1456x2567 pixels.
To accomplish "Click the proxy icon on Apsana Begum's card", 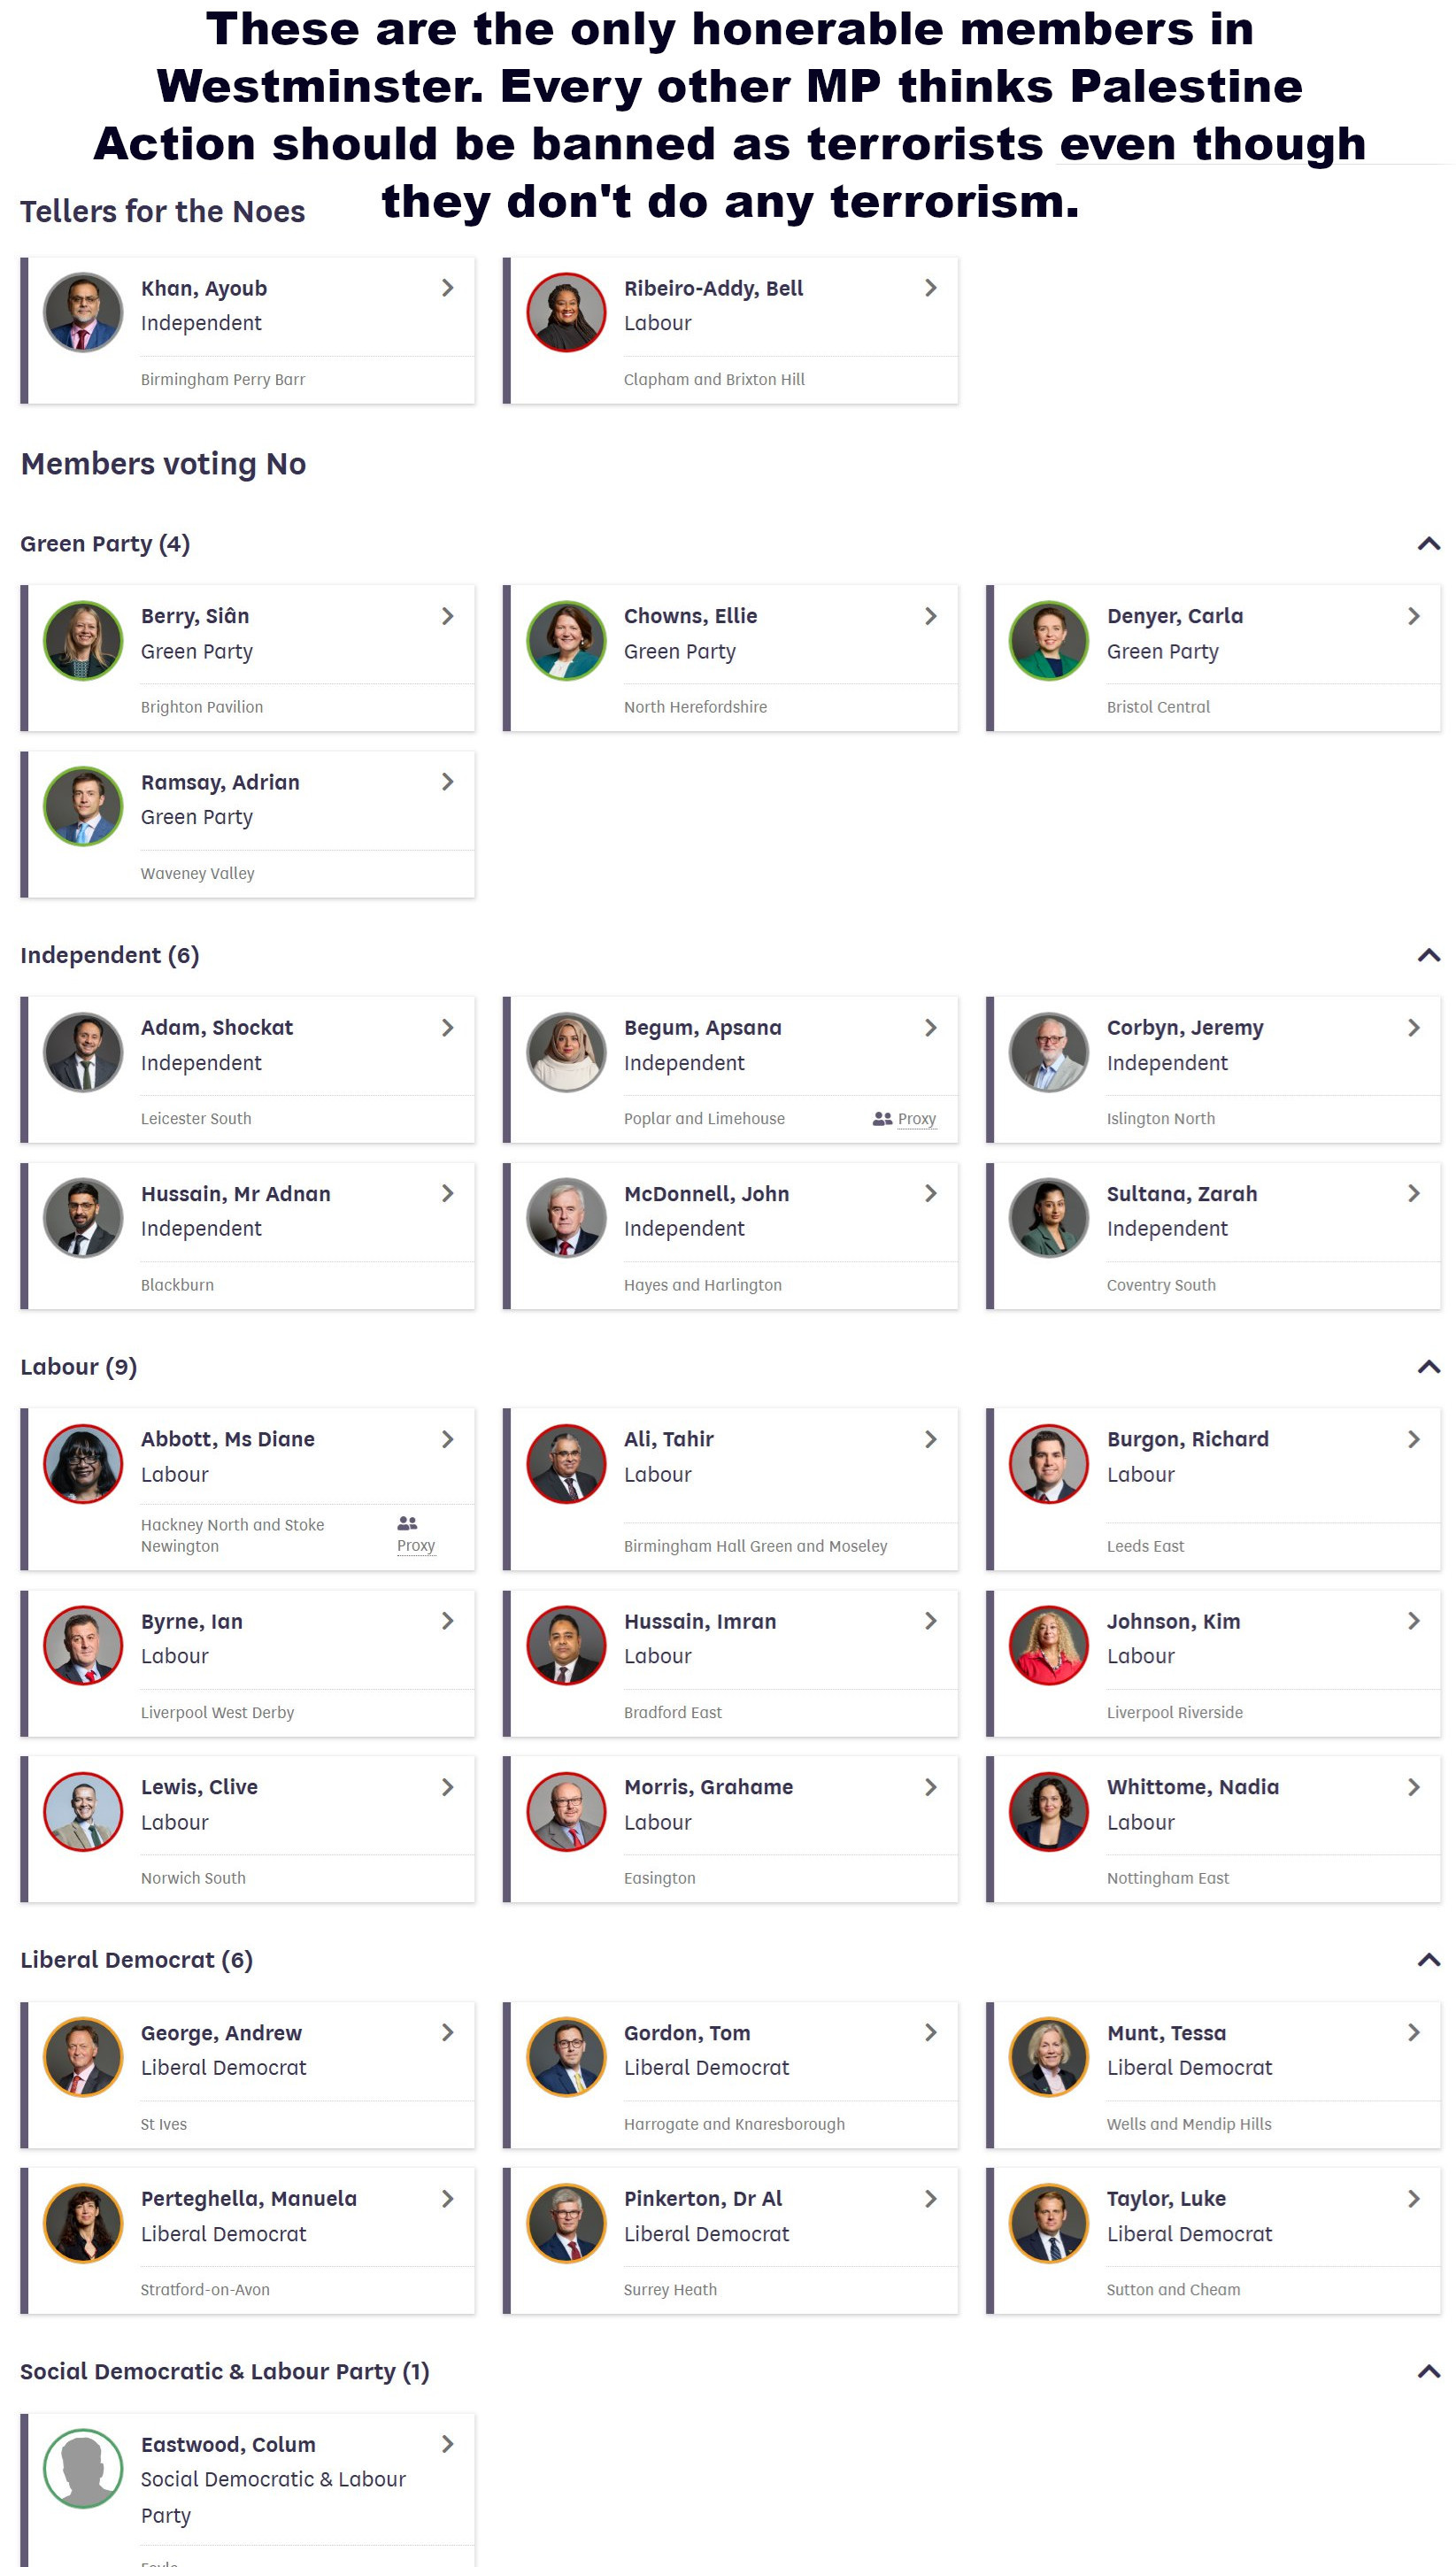I will pos(882,1119).
